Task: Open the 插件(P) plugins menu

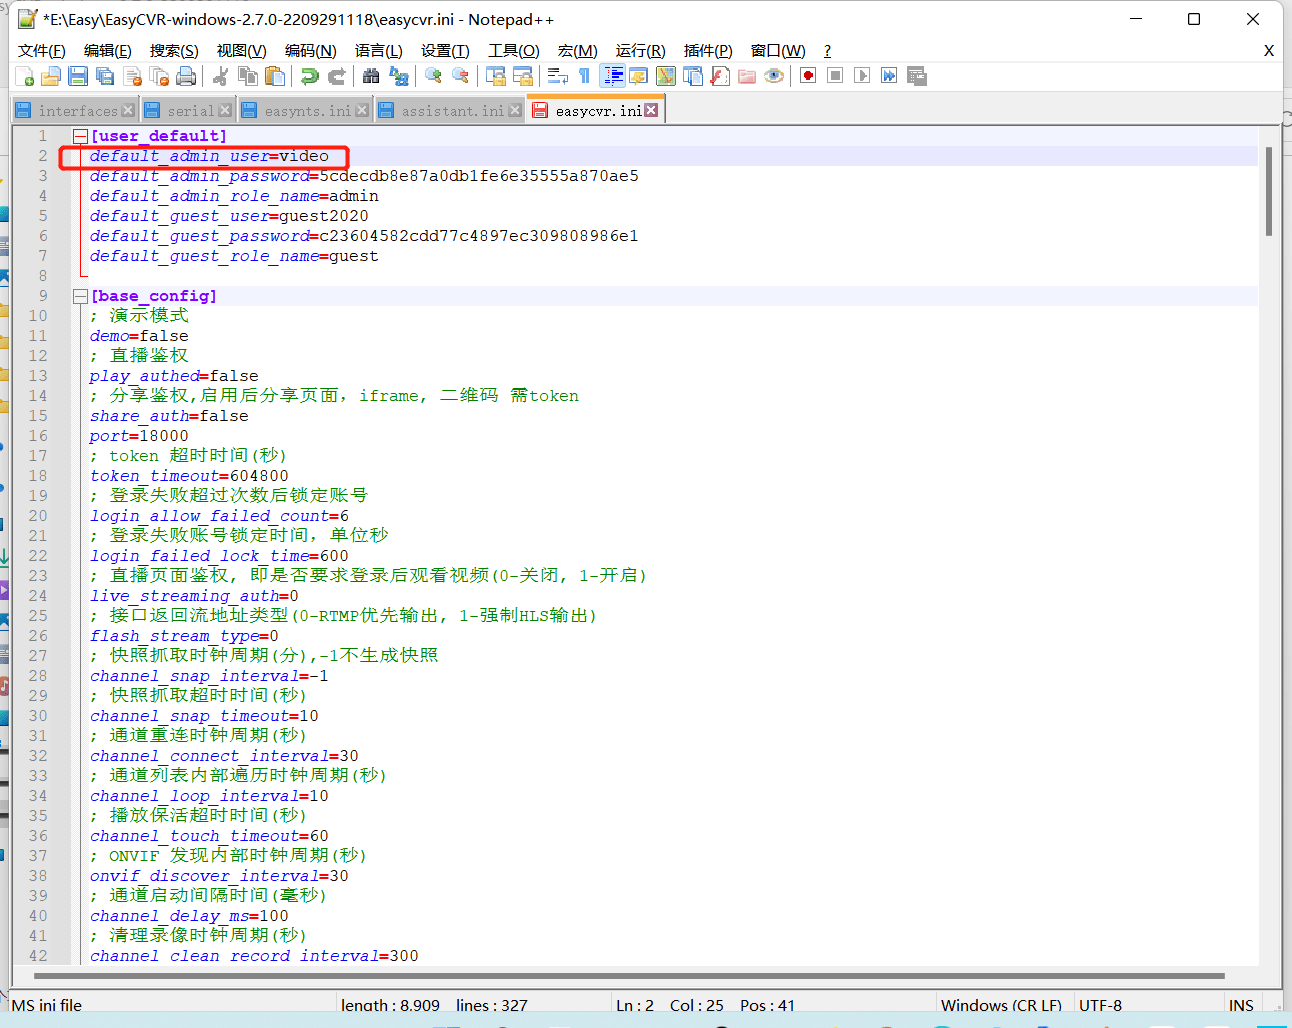Action: tap(707, 51)
